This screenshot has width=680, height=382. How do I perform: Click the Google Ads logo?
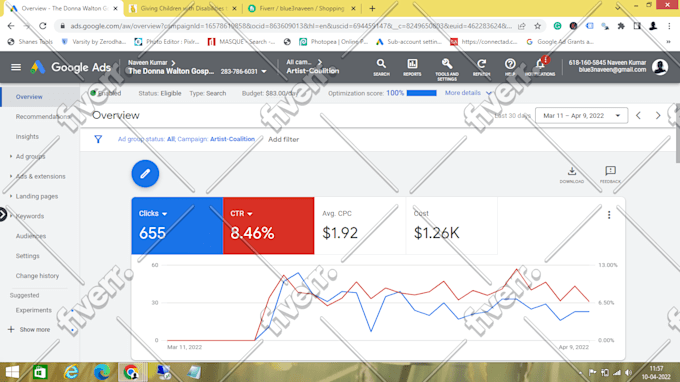(71, 67)
